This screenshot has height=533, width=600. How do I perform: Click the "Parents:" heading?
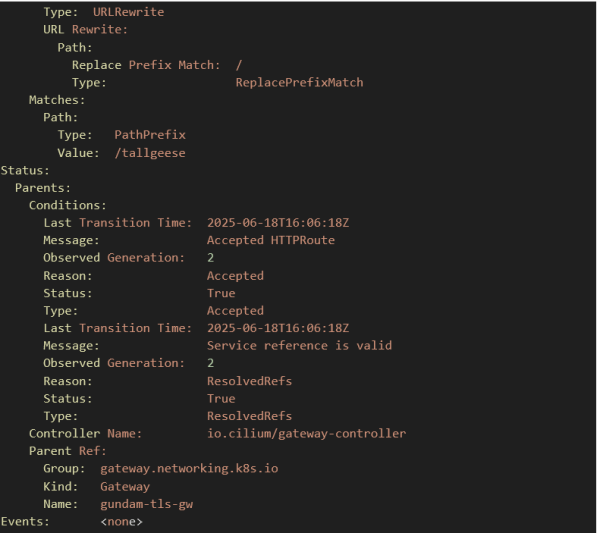(x=43, y=188)
